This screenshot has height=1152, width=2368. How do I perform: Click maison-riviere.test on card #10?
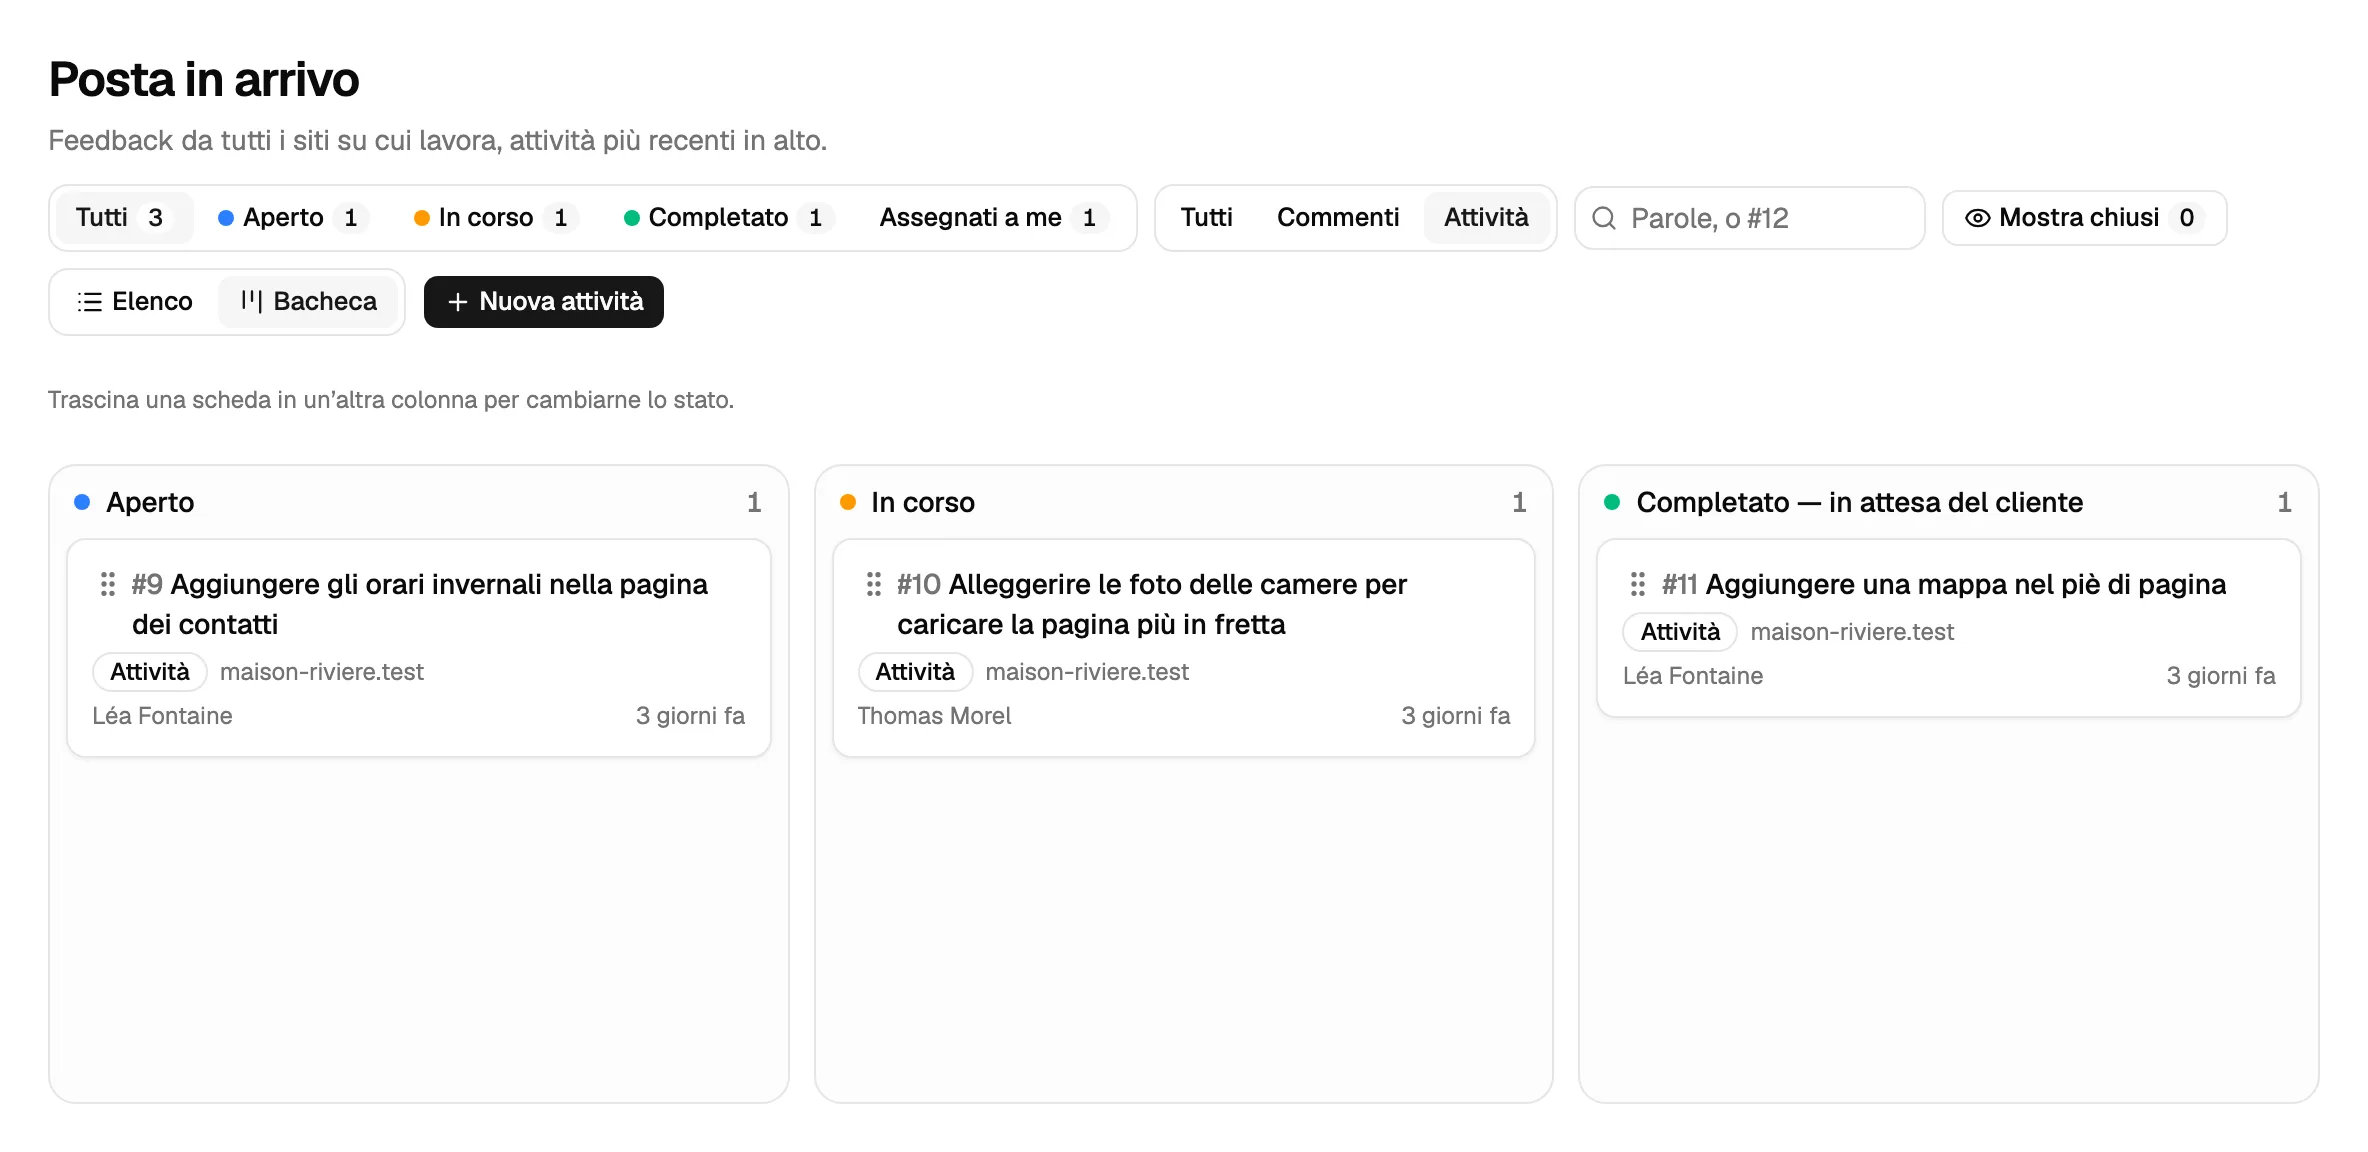1087,672
